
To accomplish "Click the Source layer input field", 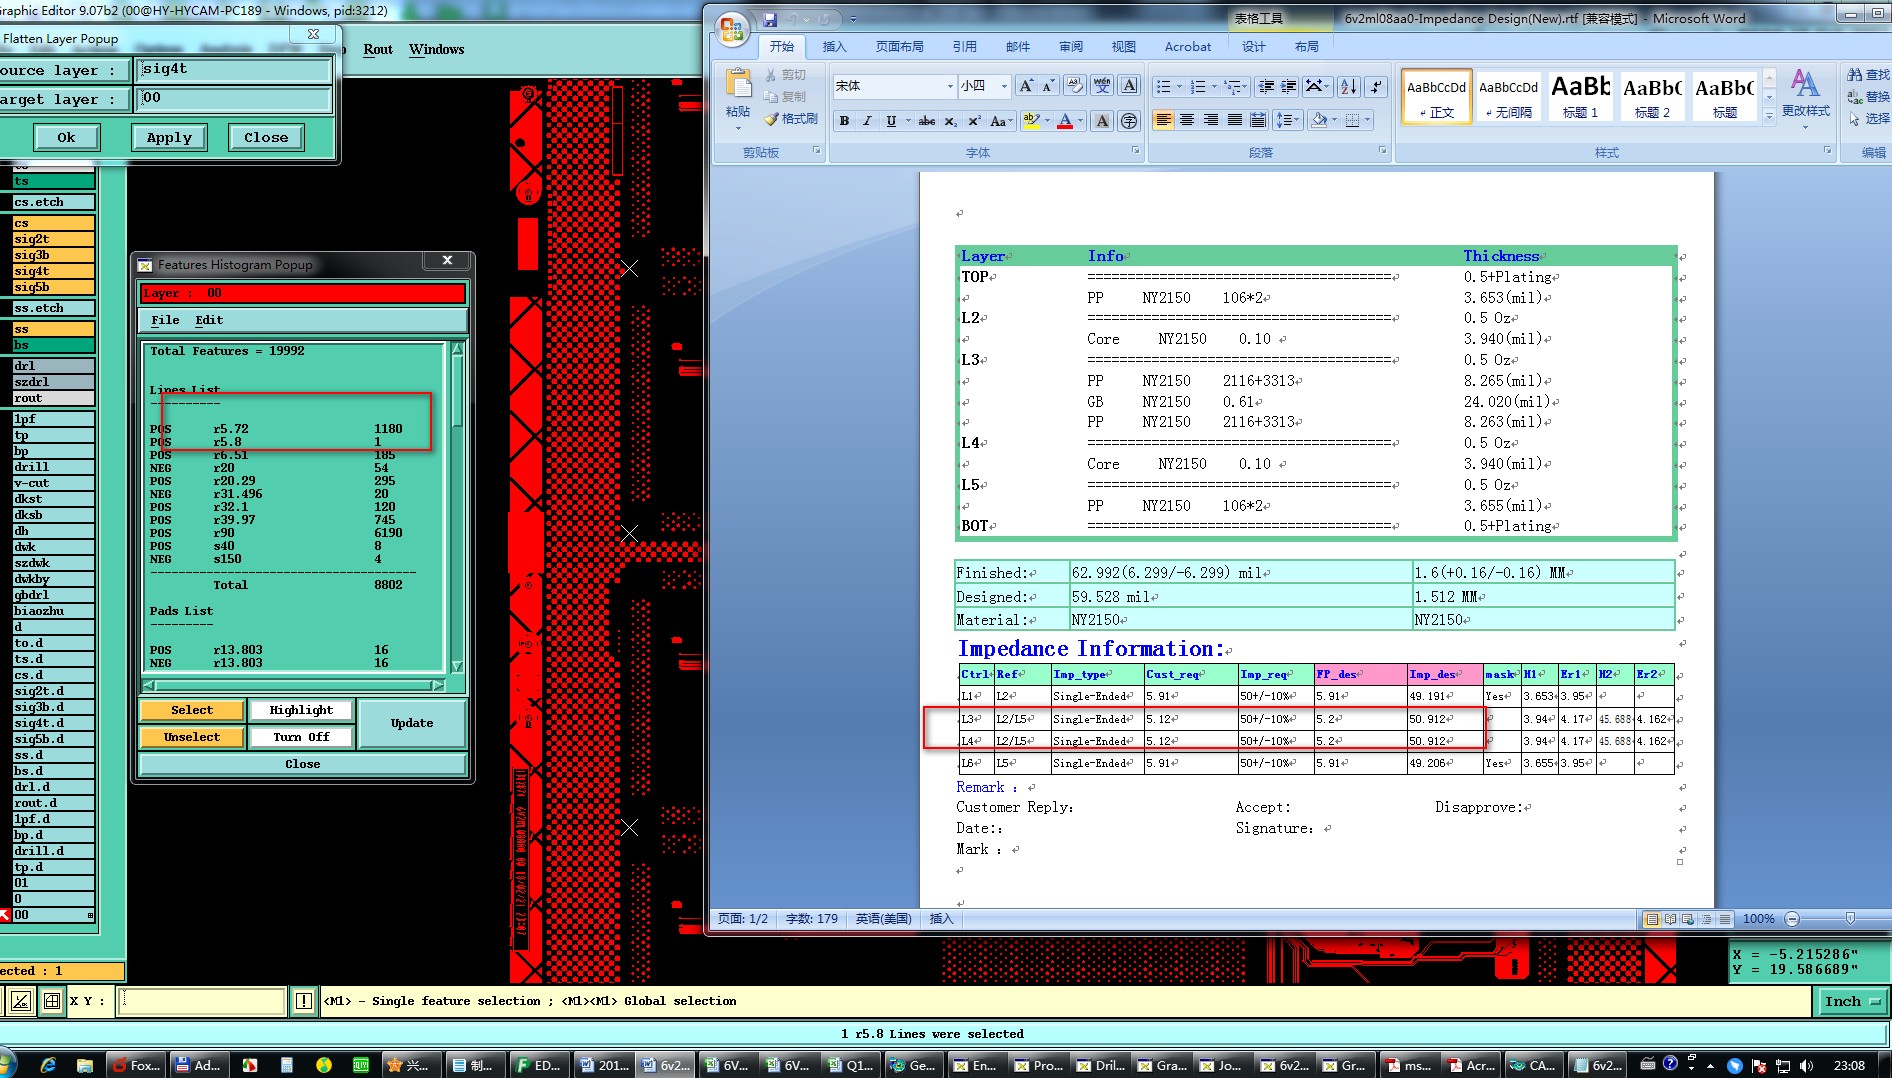I will [234, 70].
